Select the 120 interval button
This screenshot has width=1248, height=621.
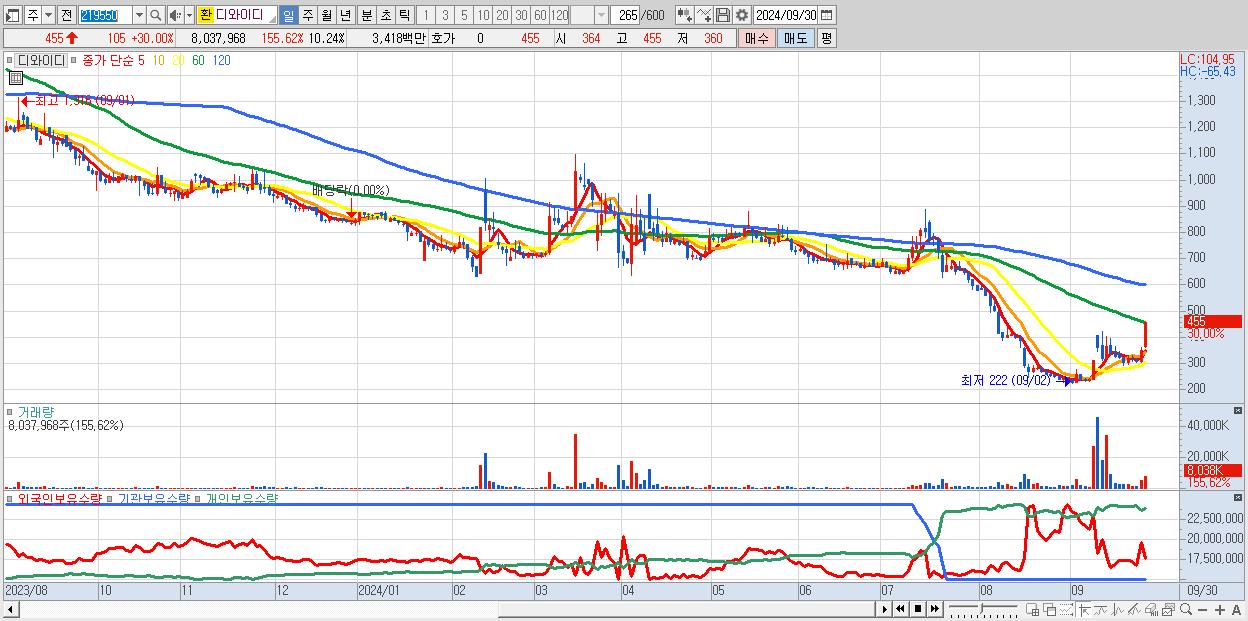(559, 15)
